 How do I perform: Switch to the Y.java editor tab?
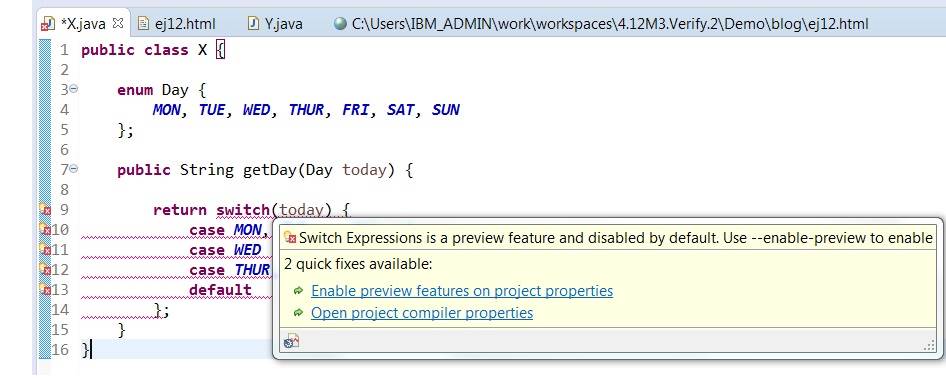pyautogui.click(x=275, y=24)
